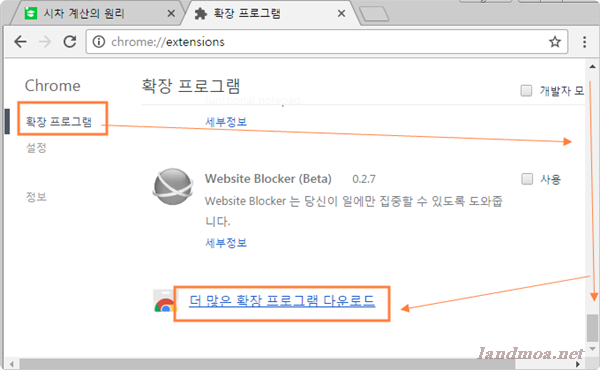This screenshot has width=600, height=370.
Task: Close the 확장 프로그램 tab
Action: click(x=341, y=14)
